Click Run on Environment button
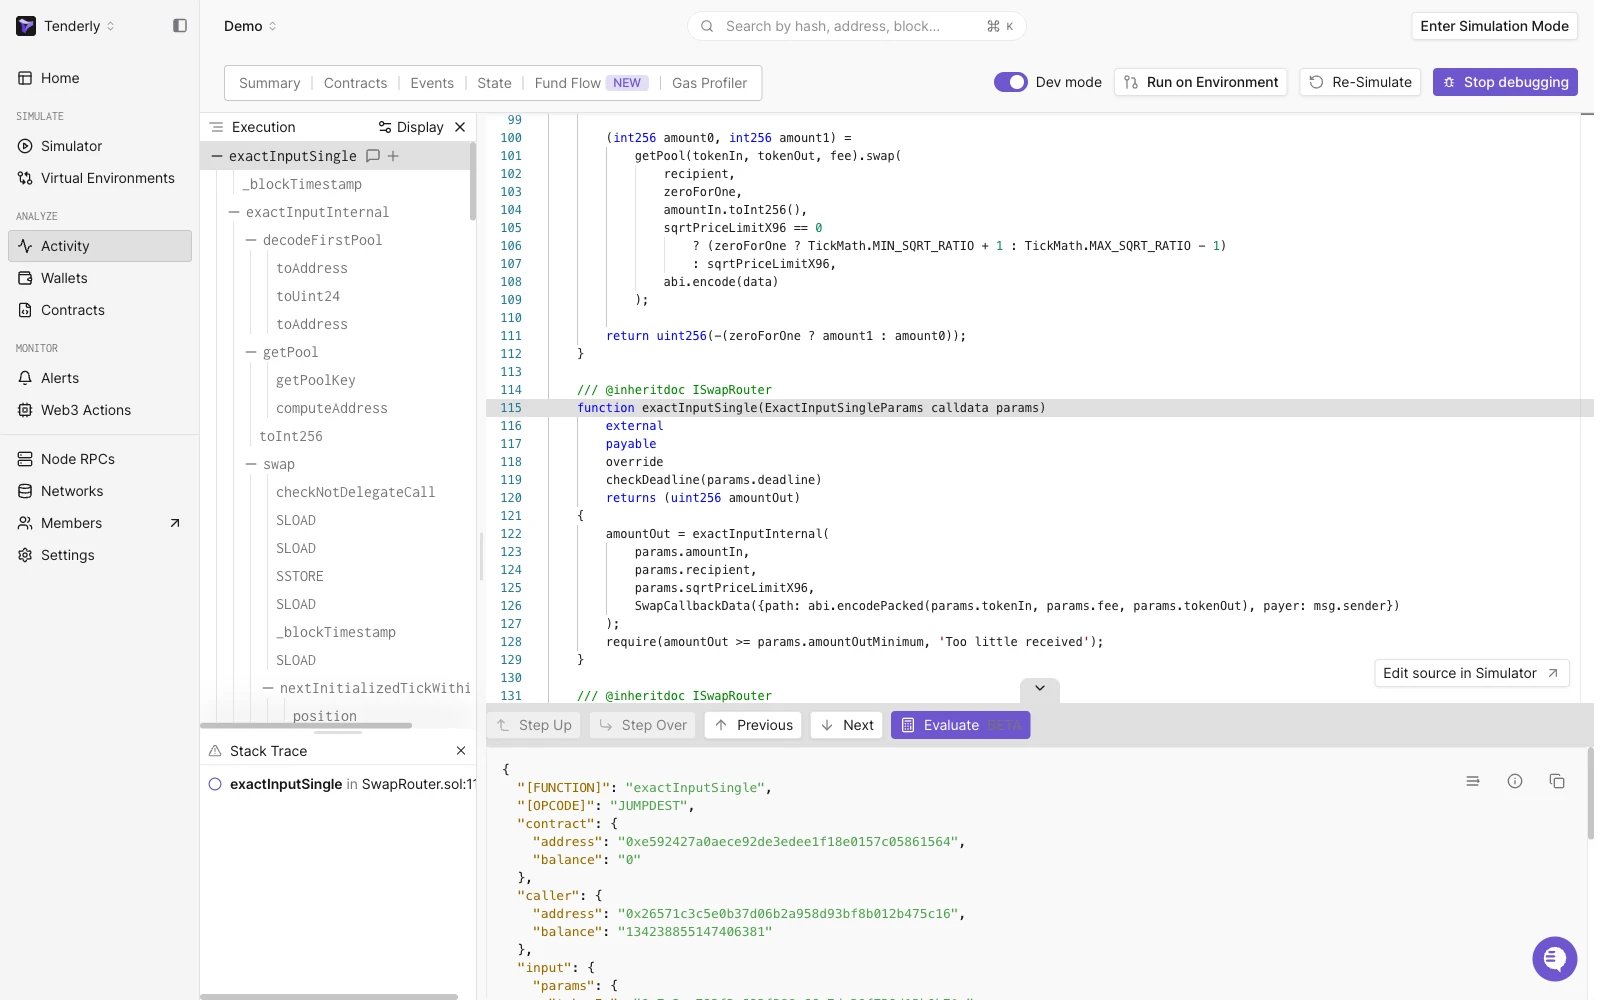 [1201, 82]
